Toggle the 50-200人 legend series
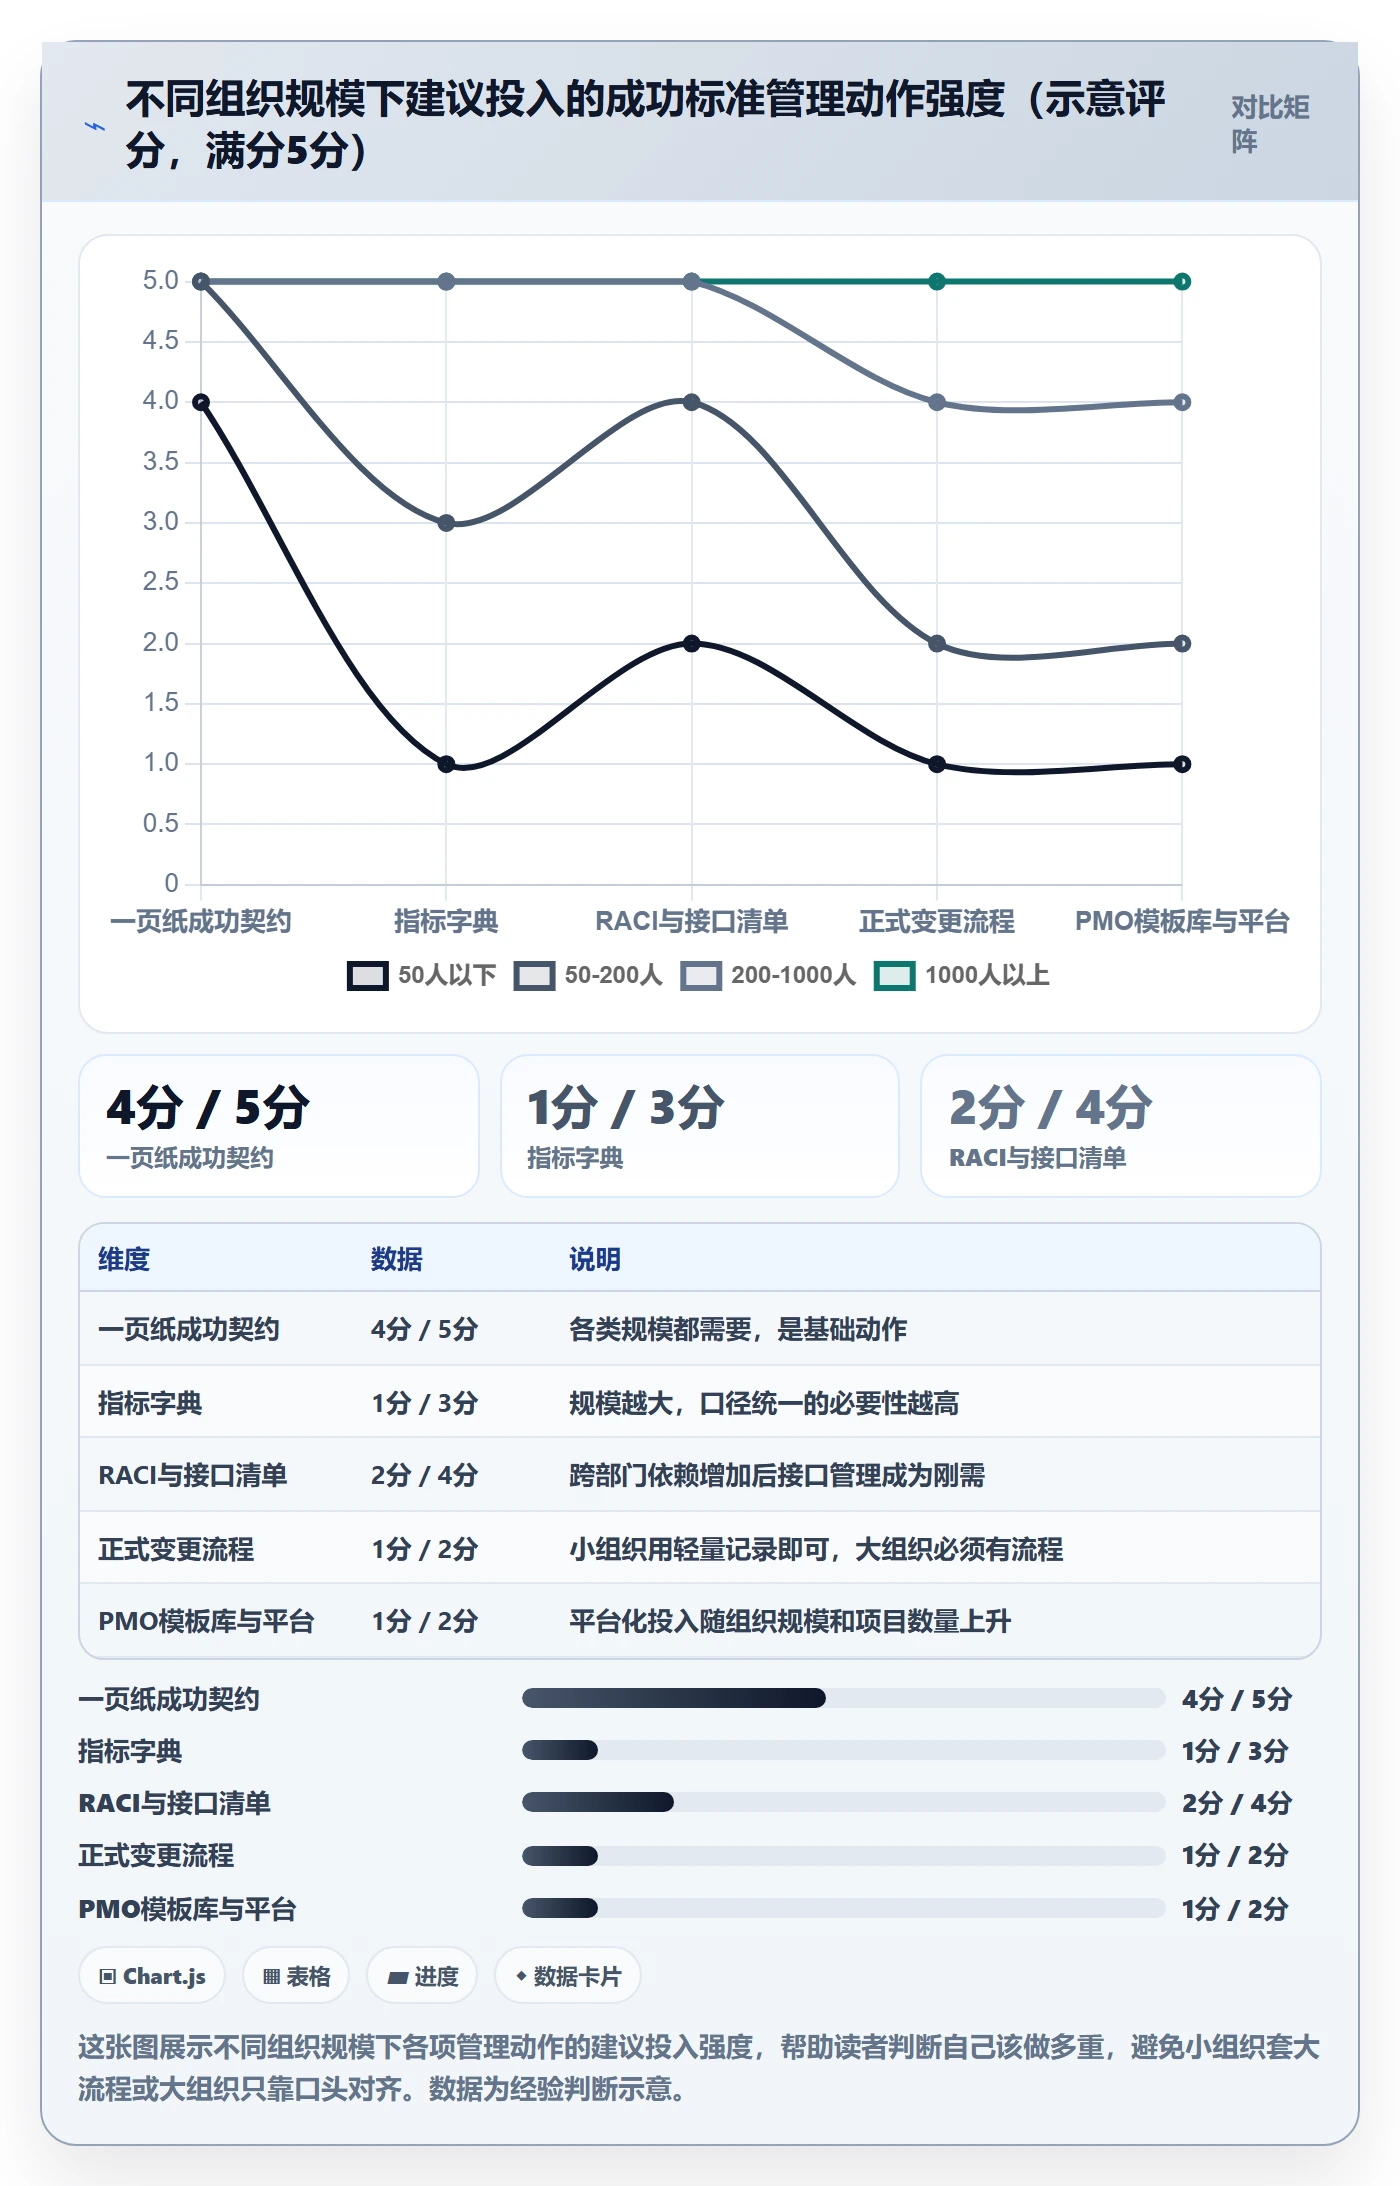1400x2186 pixels. 588,975
